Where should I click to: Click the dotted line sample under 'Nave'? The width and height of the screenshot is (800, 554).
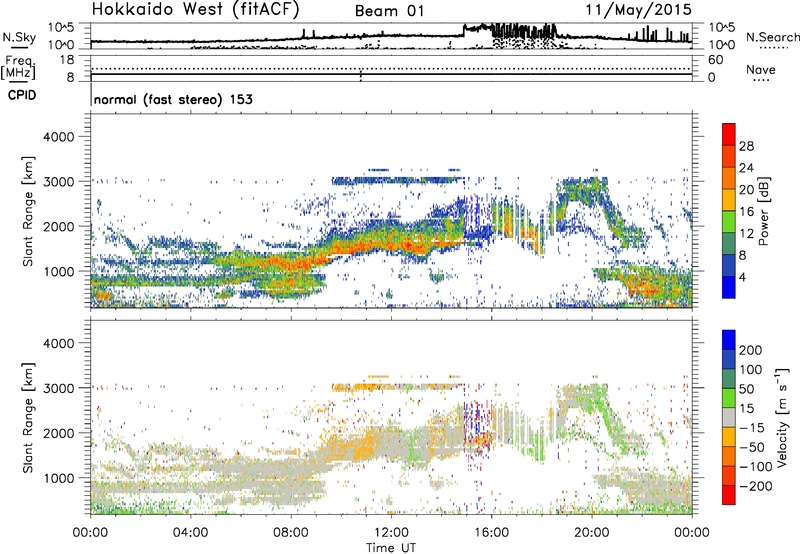pos(761,80)
